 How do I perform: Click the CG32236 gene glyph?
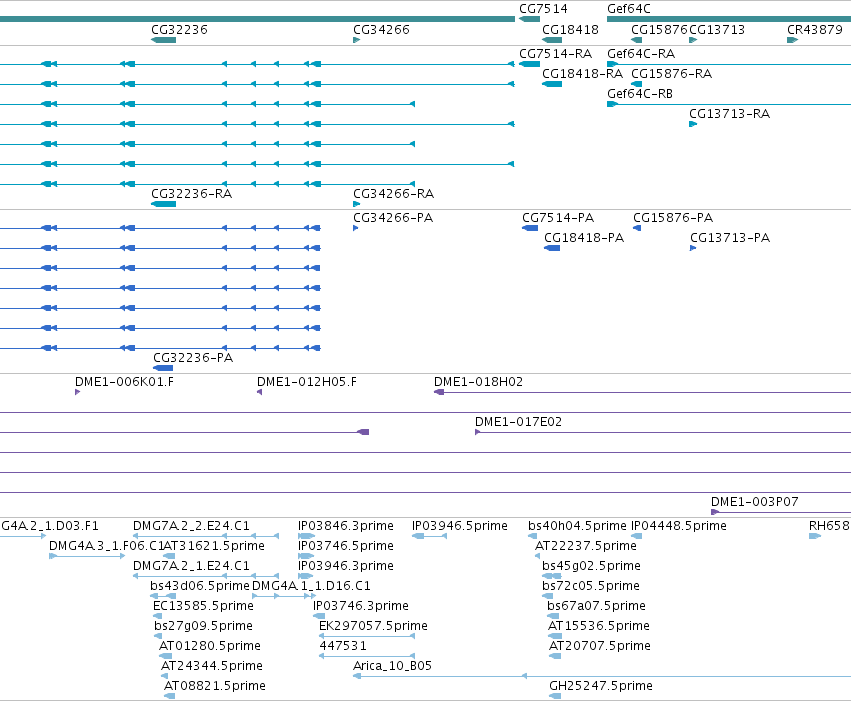[163, 40]
